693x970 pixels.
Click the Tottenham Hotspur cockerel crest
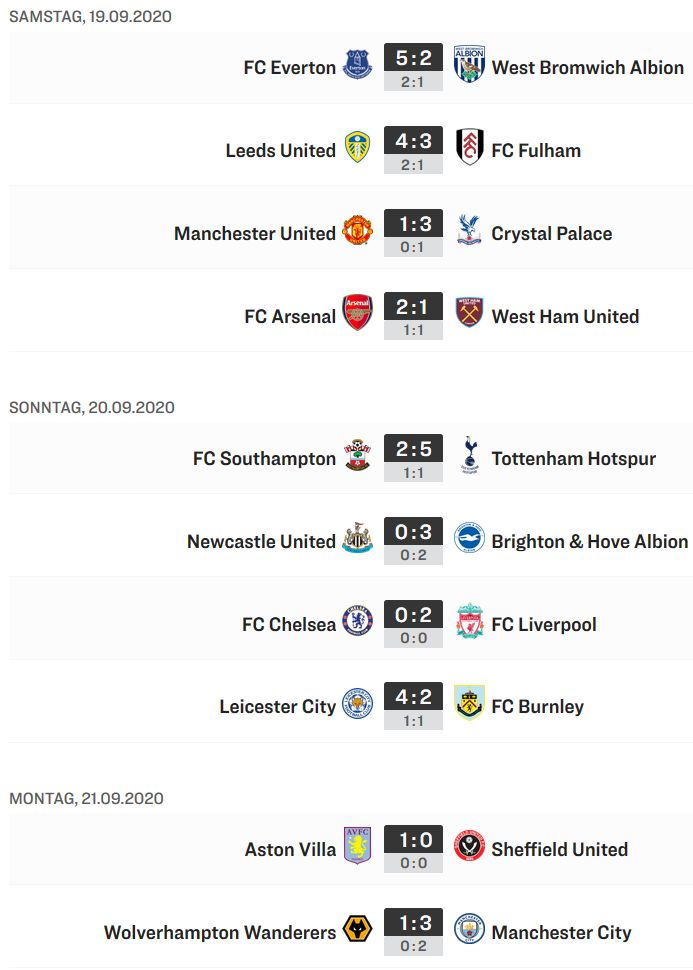[x=470, y=455]
